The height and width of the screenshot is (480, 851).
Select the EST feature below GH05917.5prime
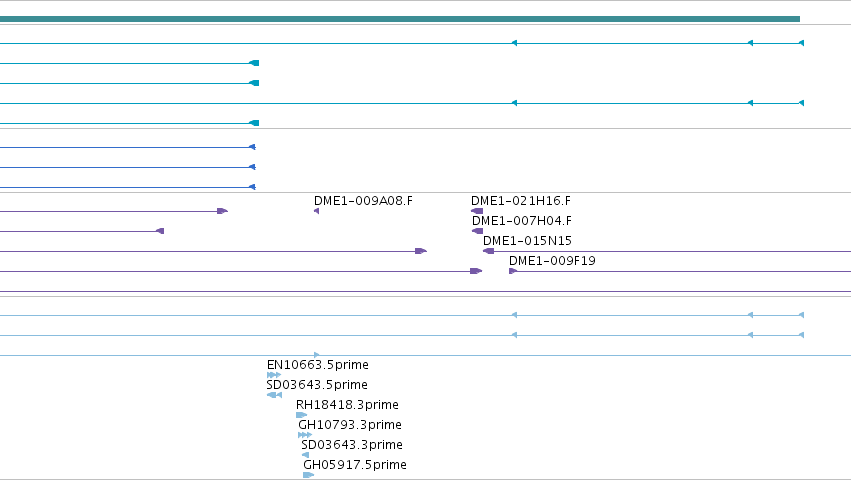308,476
